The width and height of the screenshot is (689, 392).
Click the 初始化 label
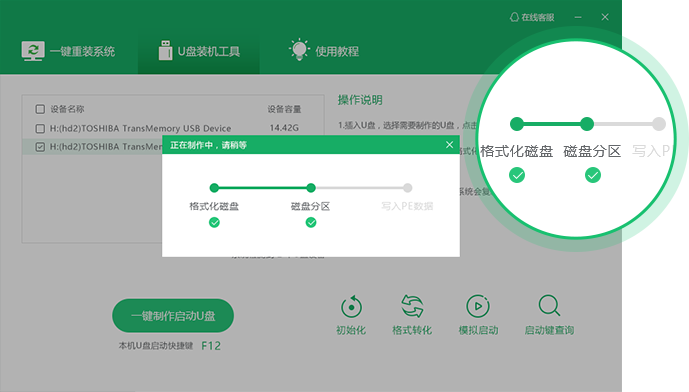point(351,330)
